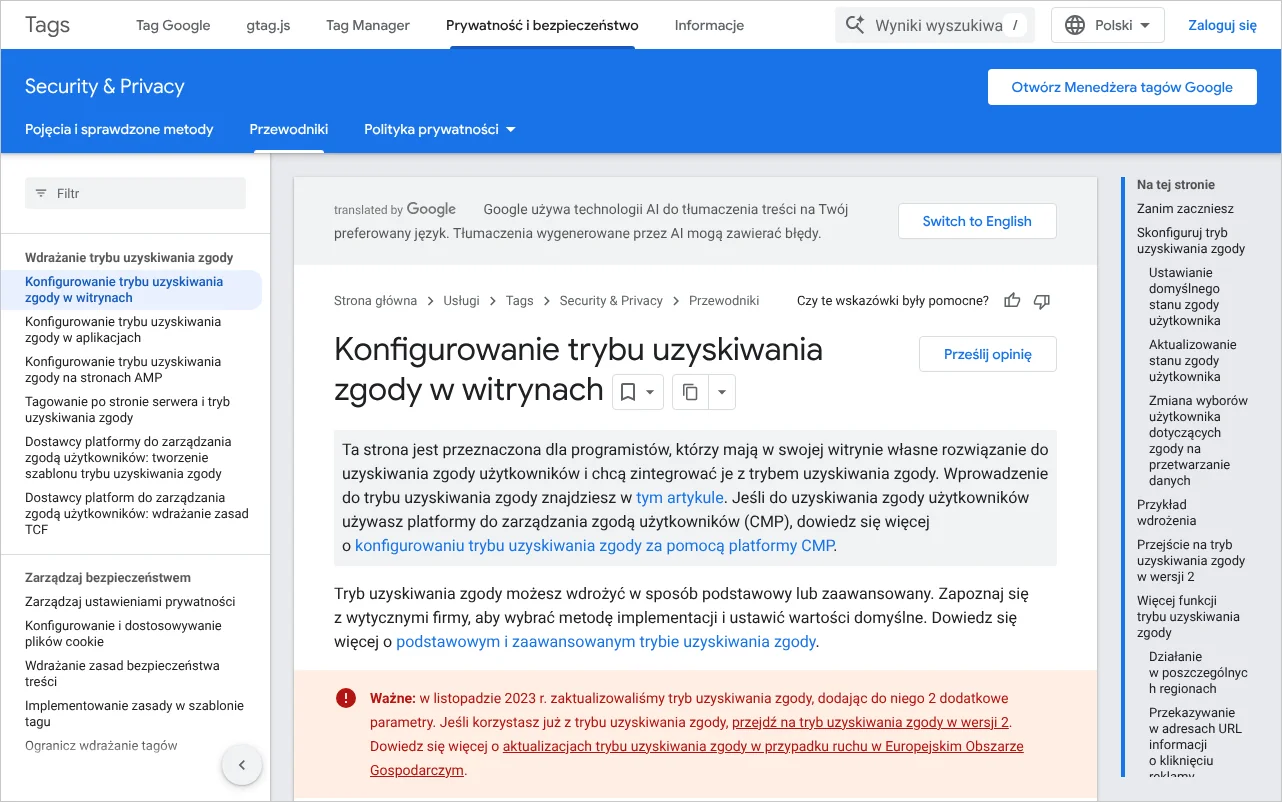Click the Switch to English button
Screen dimensions: 1282x802
coord(977,221)
